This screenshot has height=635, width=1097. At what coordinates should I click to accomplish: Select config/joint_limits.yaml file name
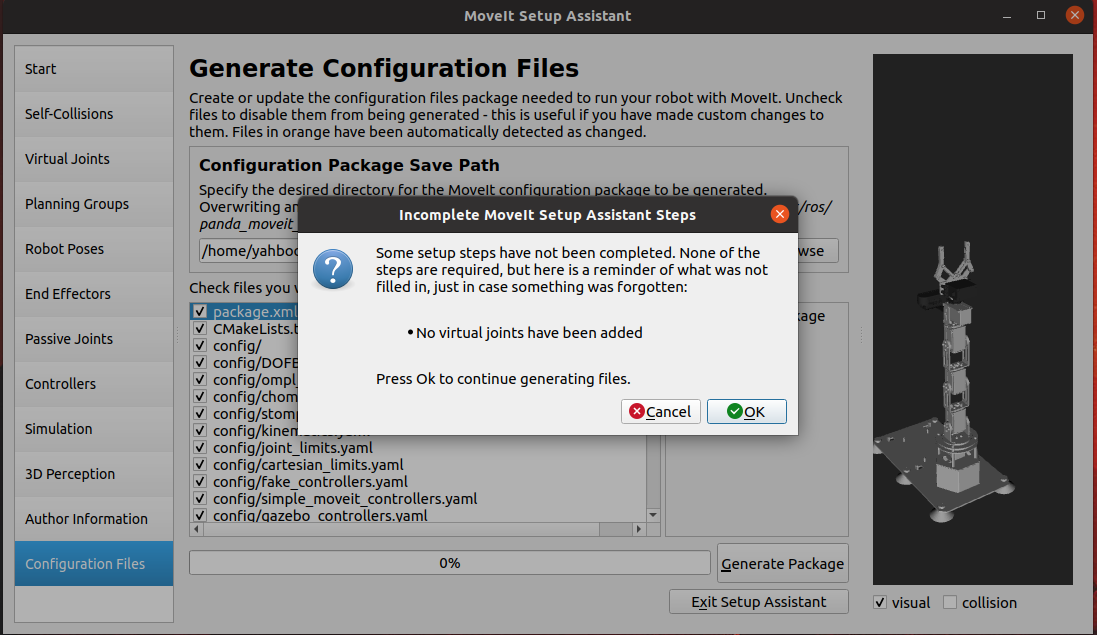coord(293,448)
